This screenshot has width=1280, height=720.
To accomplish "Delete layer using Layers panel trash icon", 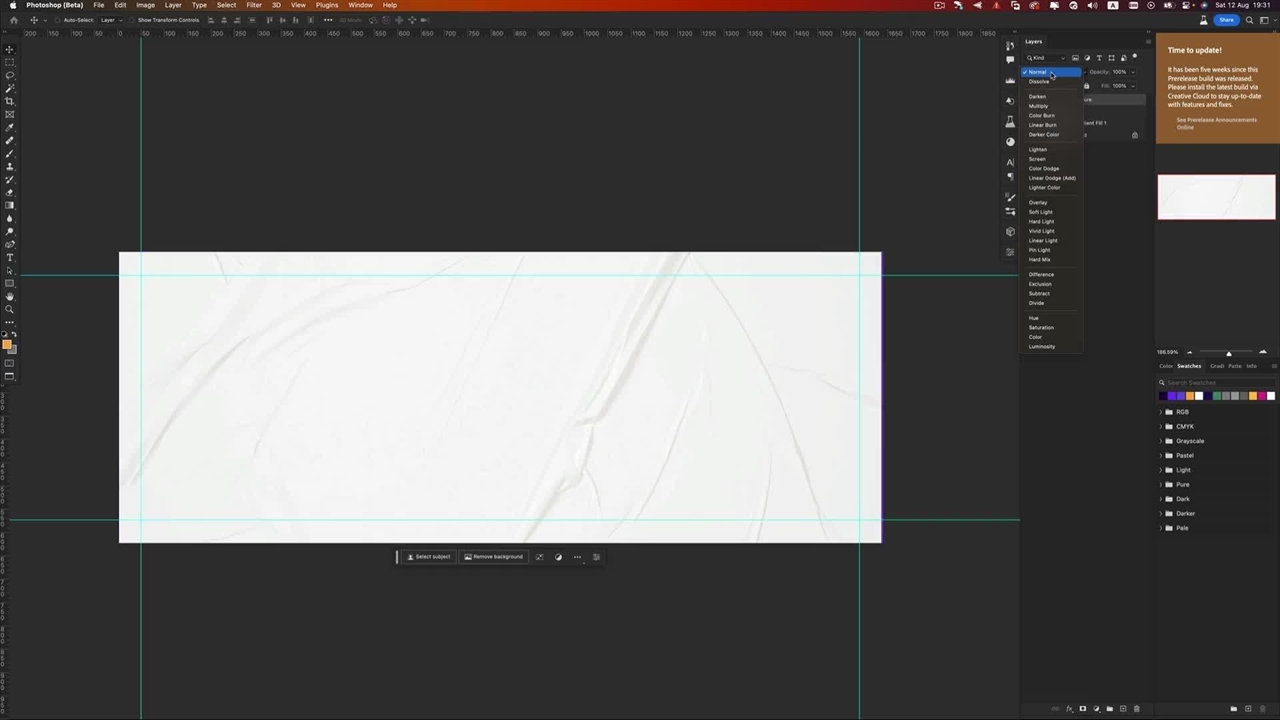I will point(1136,709).
